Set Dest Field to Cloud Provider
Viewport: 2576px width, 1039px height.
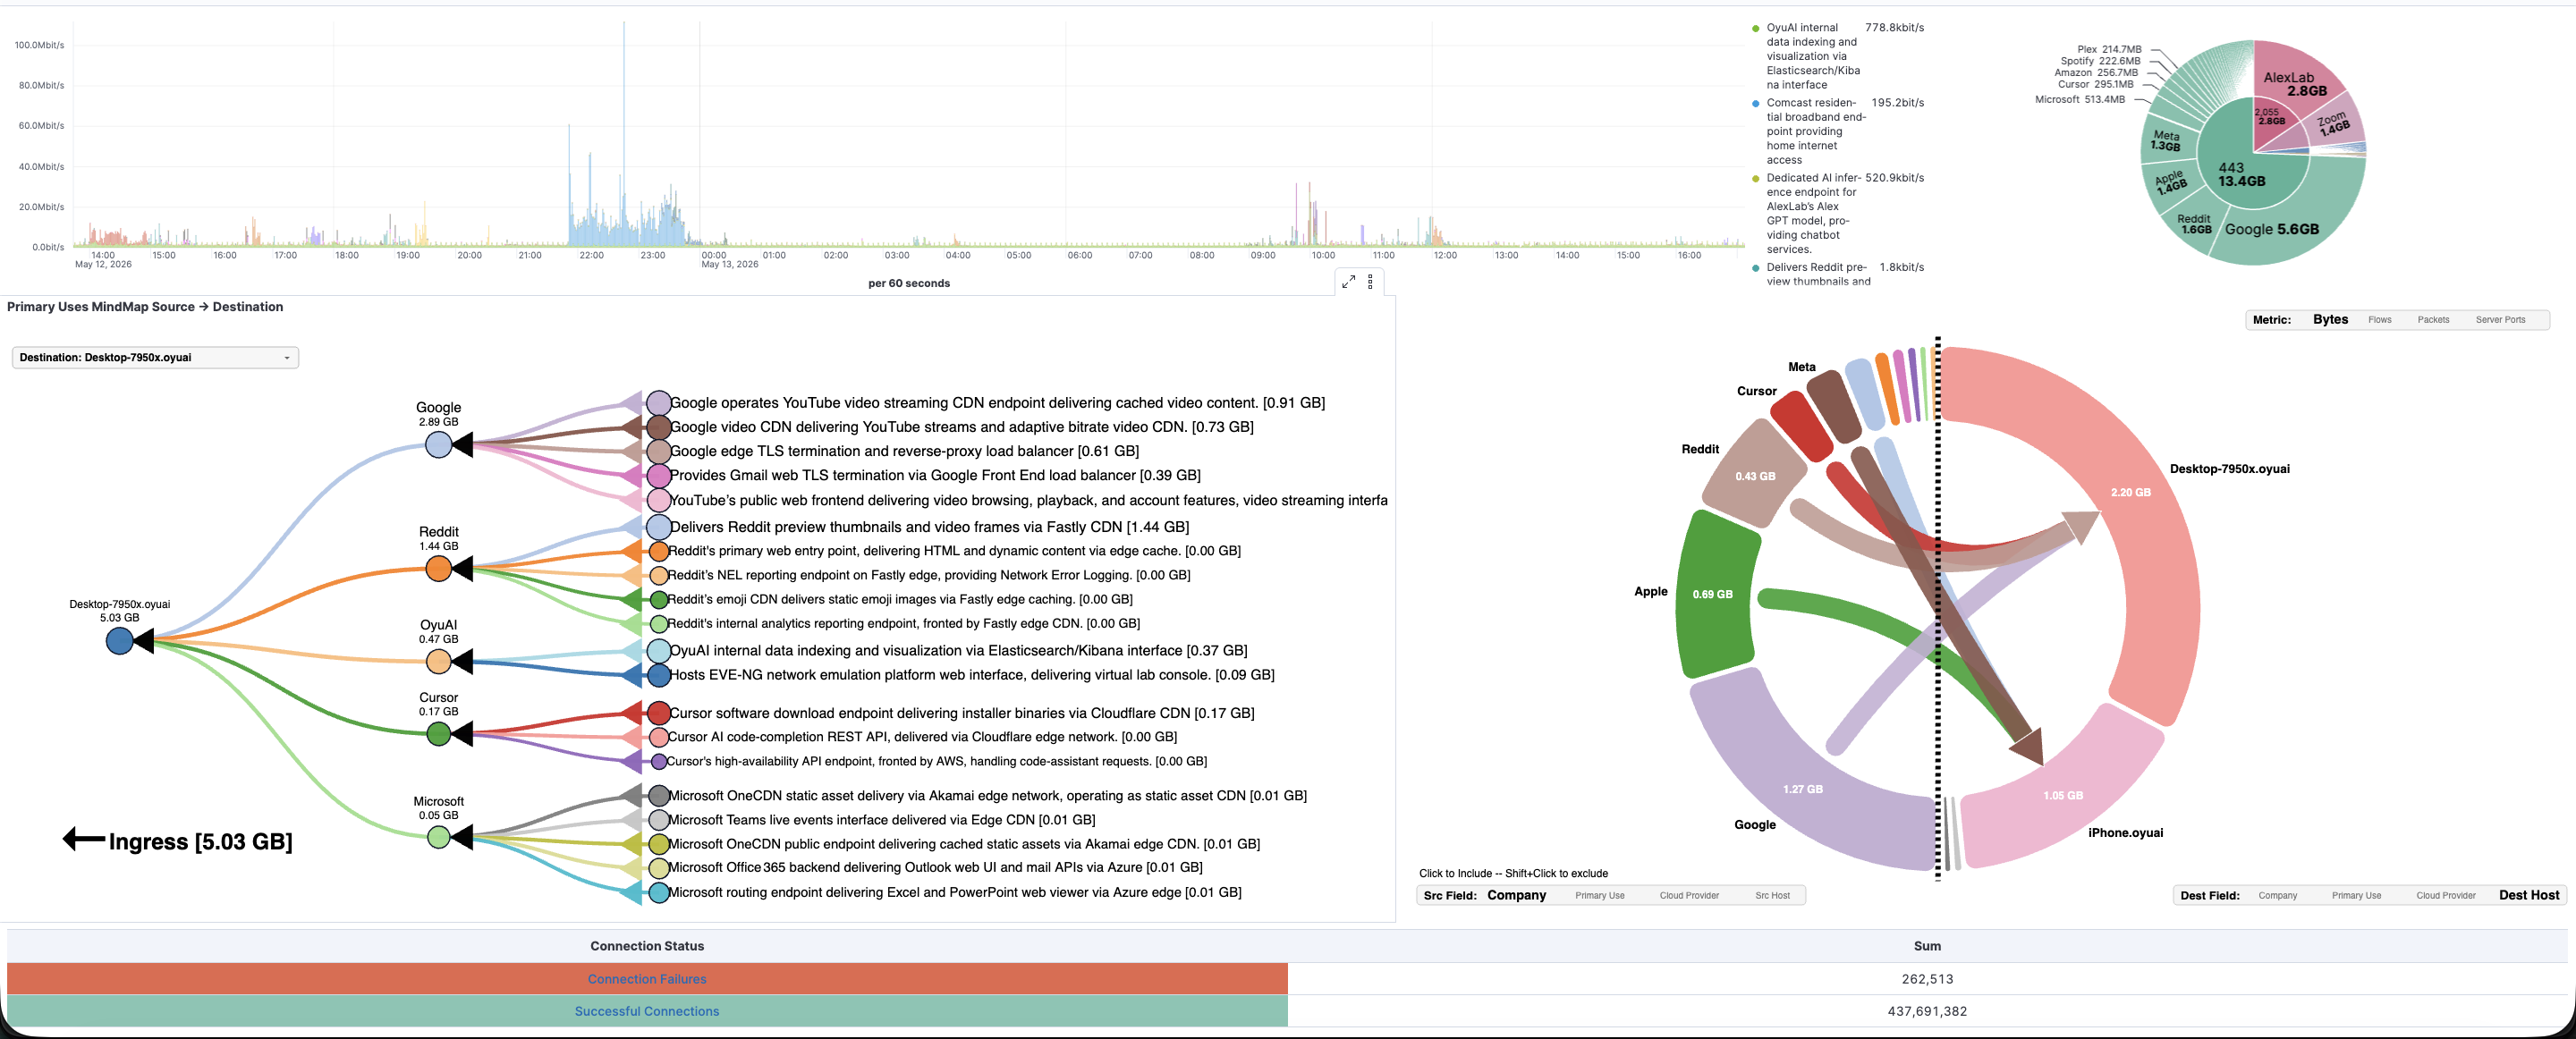[x=2445, y=896]
